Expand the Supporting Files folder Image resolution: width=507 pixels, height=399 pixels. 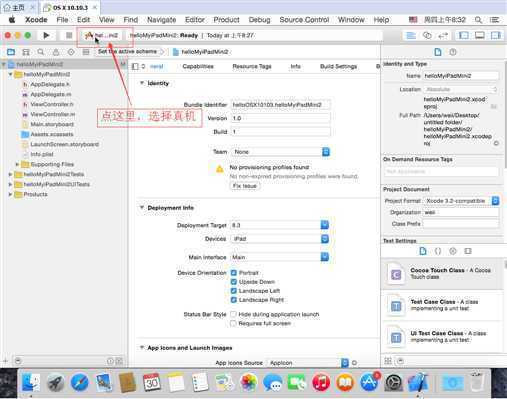[x=17, y=164]
